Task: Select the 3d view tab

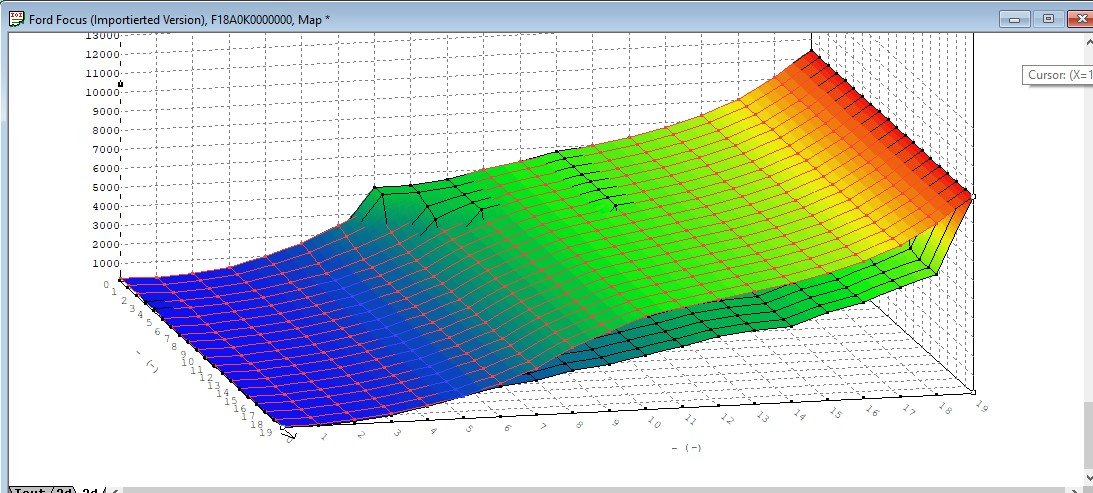Action: click(91, 490)
